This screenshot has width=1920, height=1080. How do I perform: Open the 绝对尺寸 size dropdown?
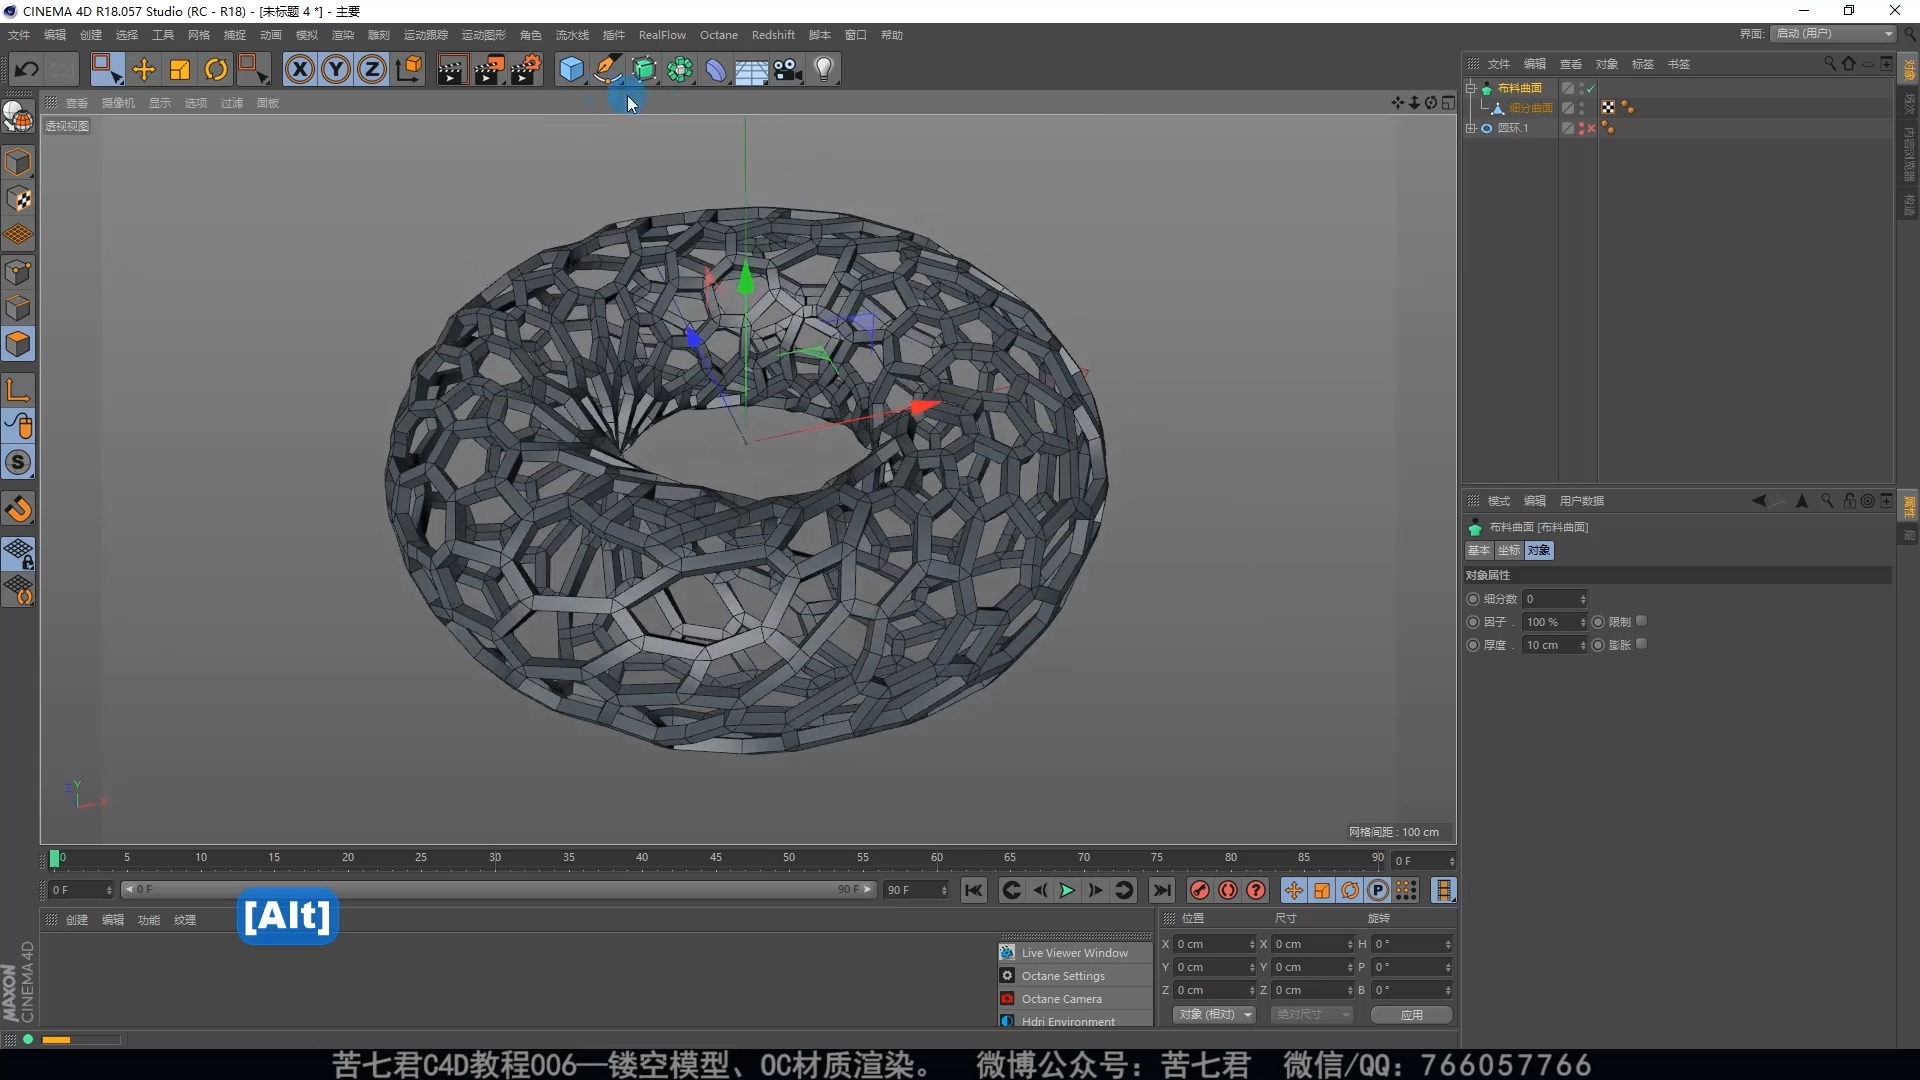point(1312,1014)
